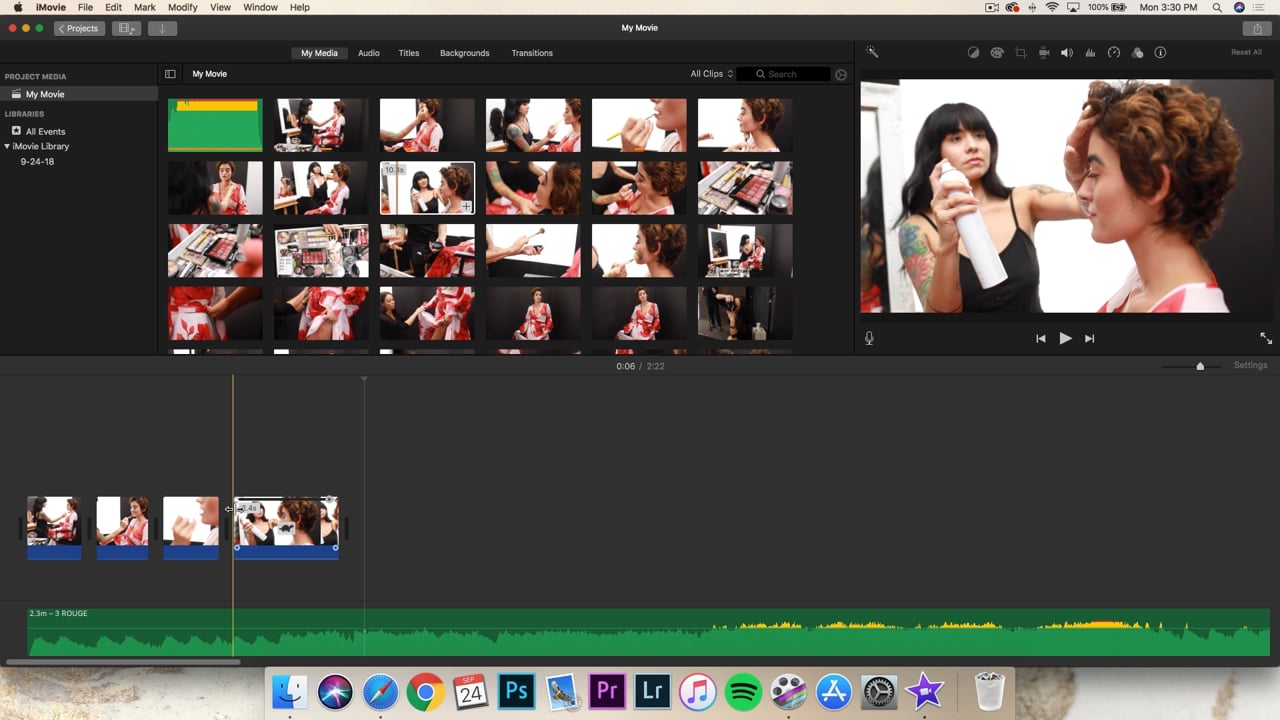1280x720 pixels.
Task: Click the Reset All button
Action: 1246,52
